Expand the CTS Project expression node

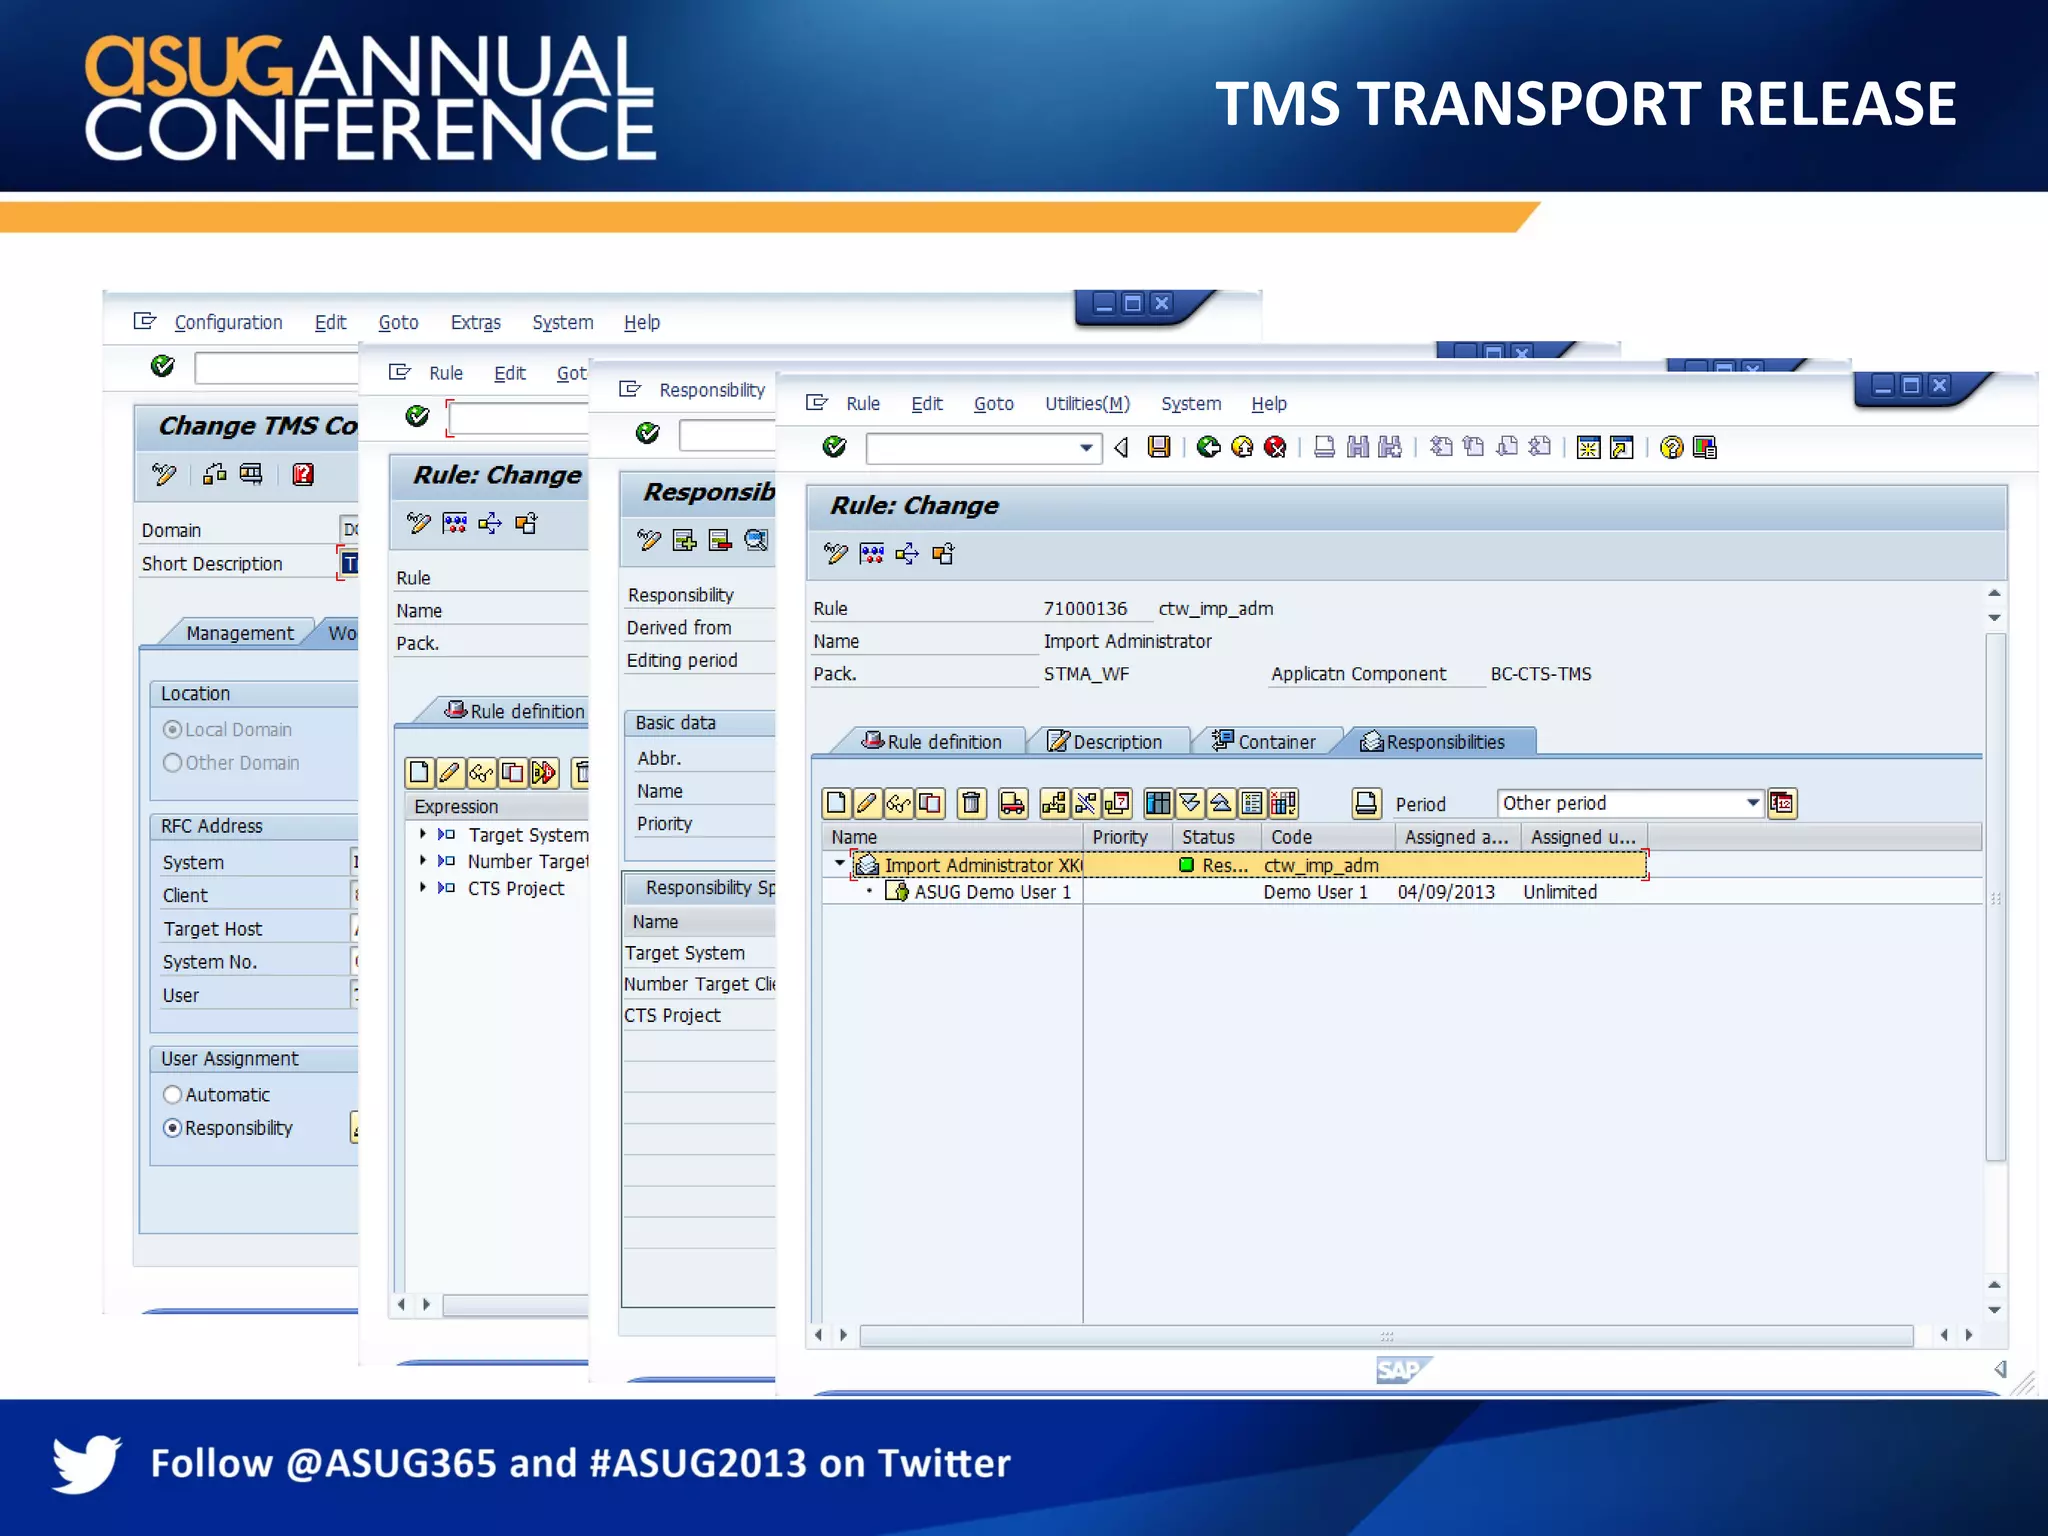423,888
